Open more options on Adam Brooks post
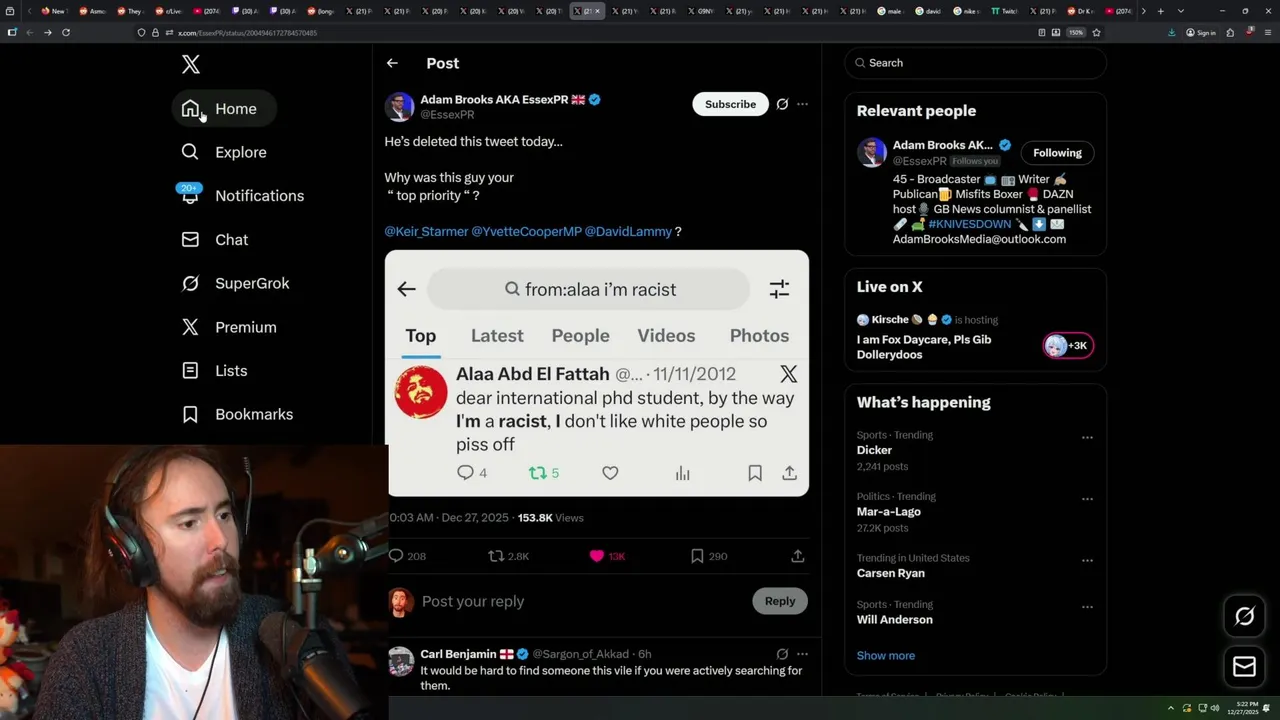This screenshot has width=1280, height=720. [x=802, y=104]
